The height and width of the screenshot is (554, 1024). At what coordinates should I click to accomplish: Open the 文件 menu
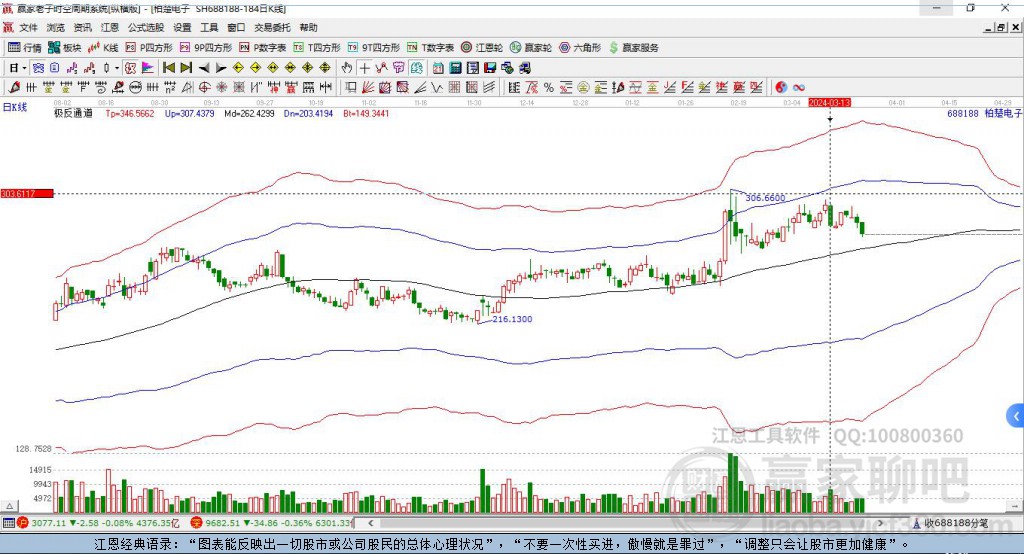pos(28,27)
